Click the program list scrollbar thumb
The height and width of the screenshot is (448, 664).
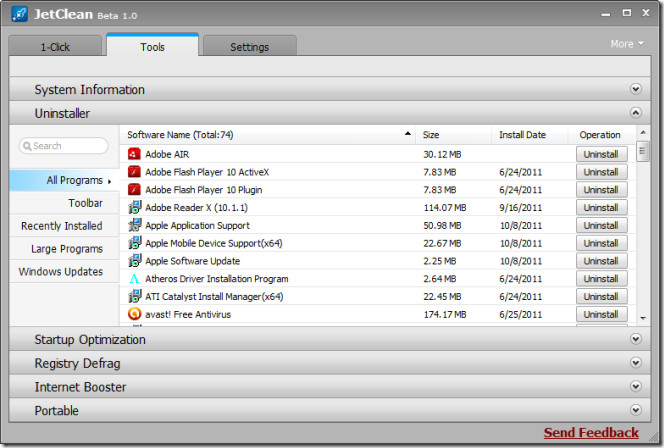642,152
